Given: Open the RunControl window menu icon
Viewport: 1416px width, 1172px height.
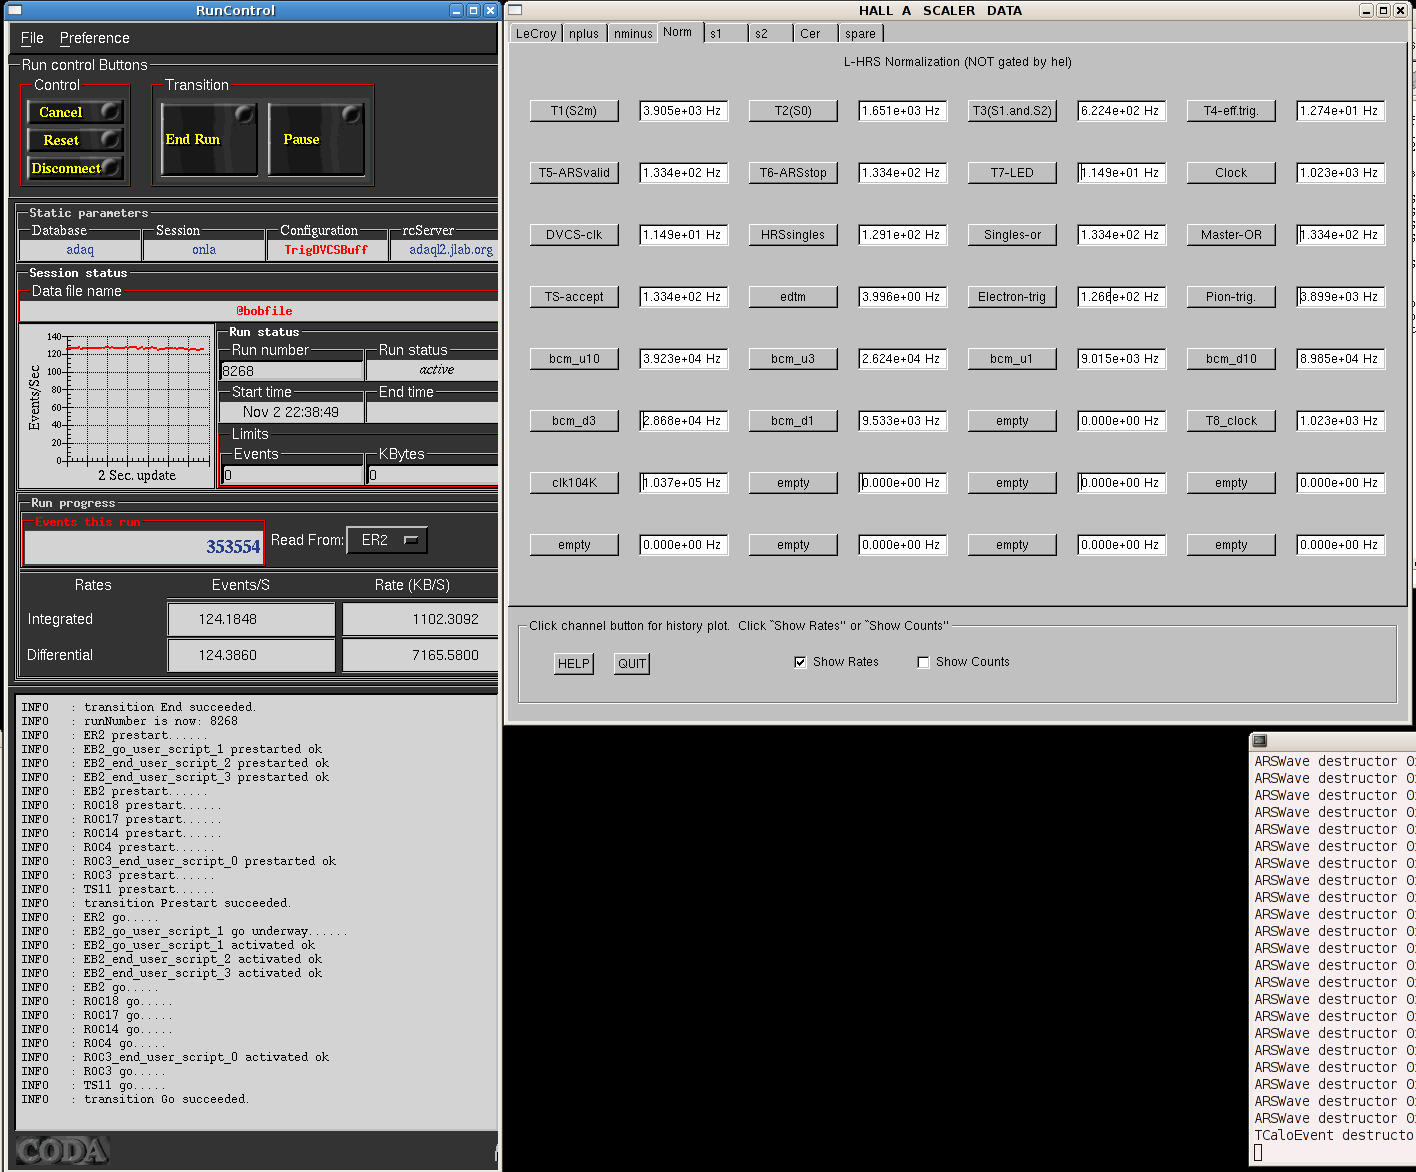Looking at the screenshot, I should click(x=14, y=10).
